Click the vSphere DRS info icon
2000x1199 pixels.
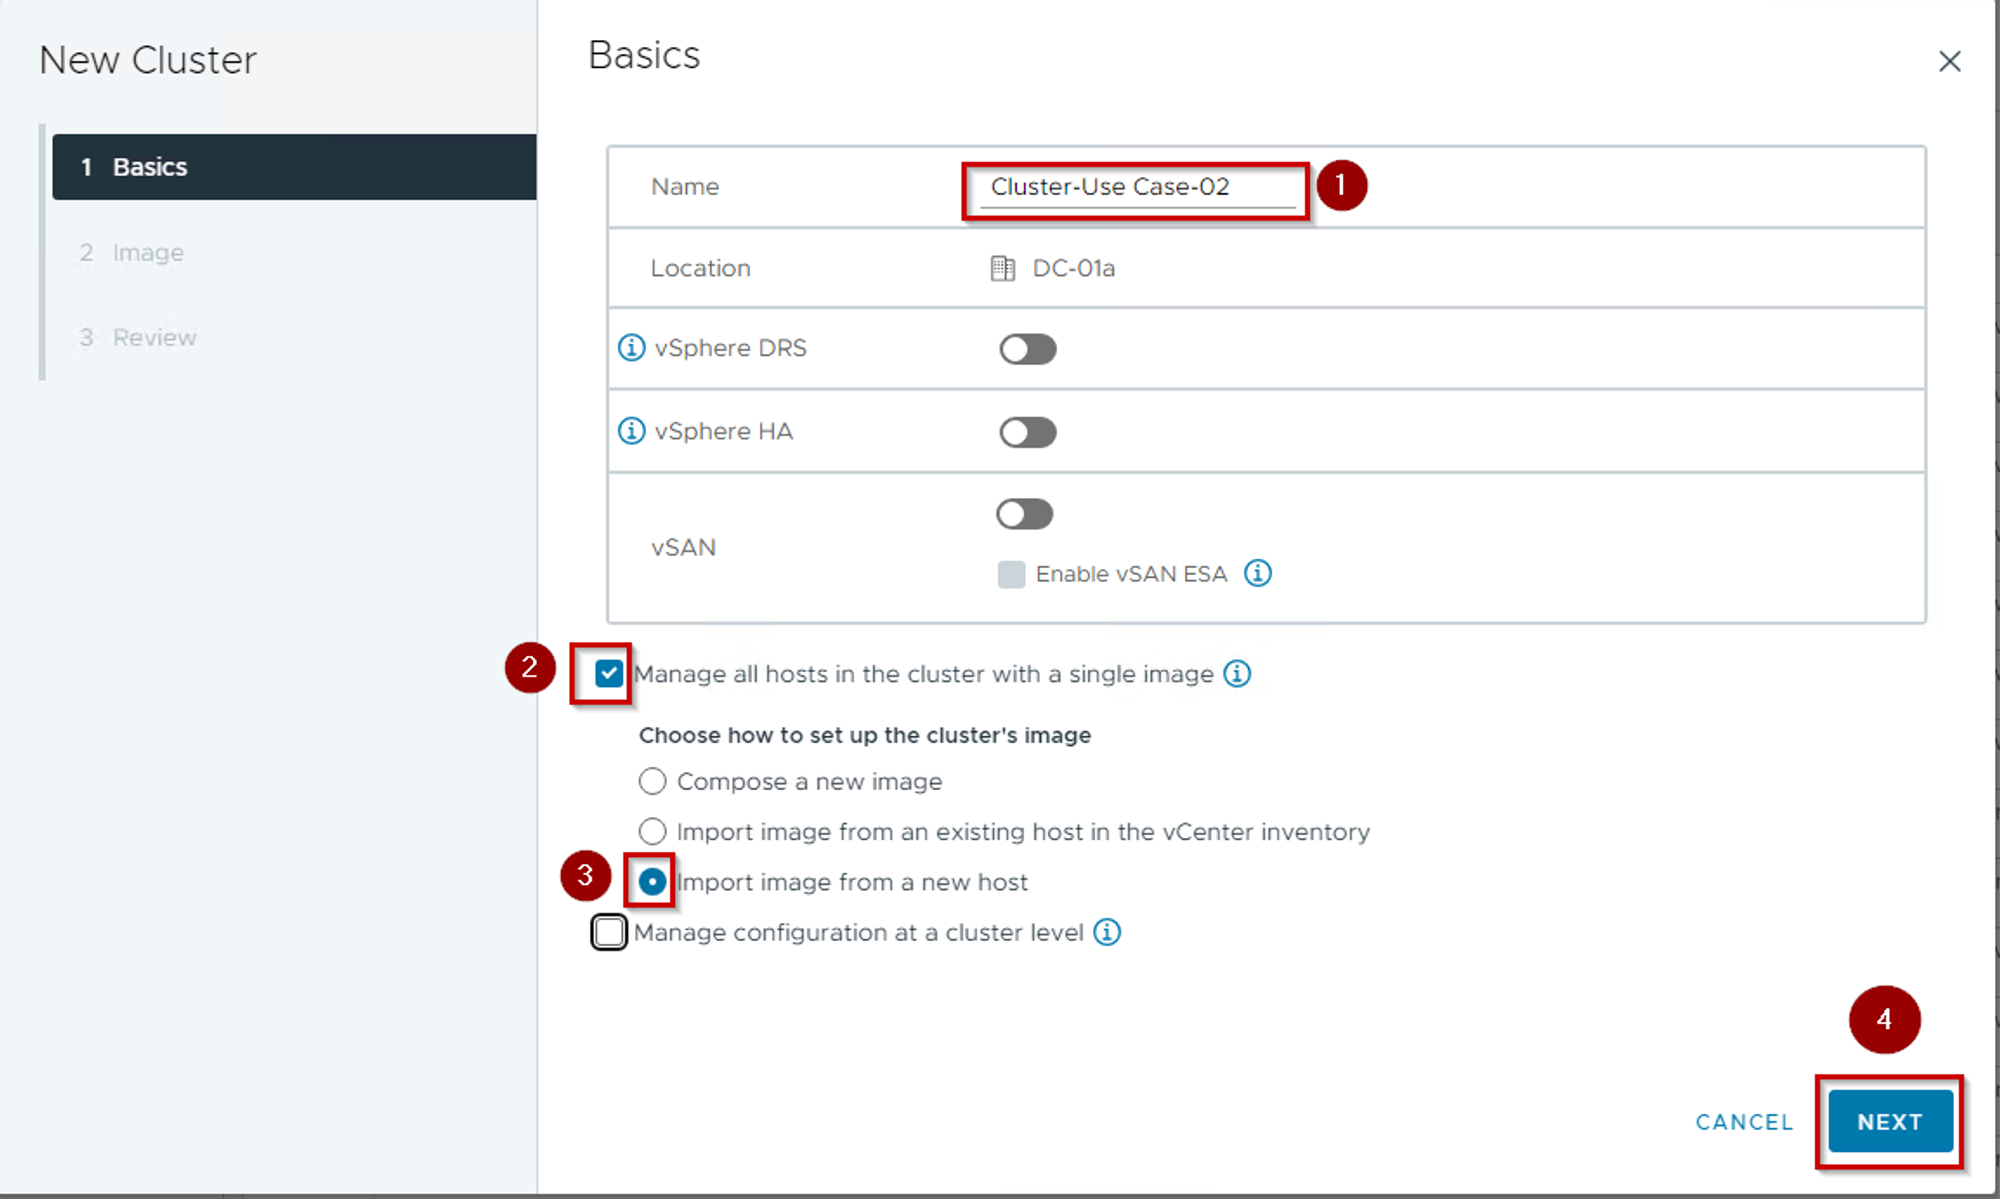[631, 348]
